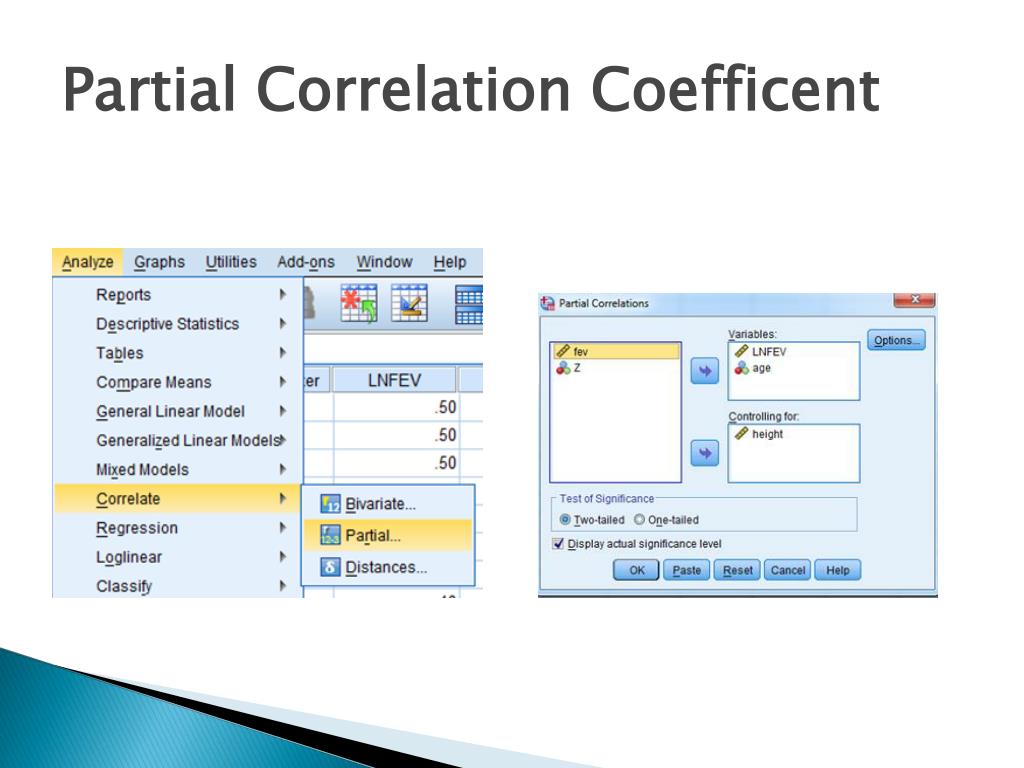The width and height of the screenshot is (1024, 768).
Task: Expand the Classify submenu
Action: (x=178, y=586)
